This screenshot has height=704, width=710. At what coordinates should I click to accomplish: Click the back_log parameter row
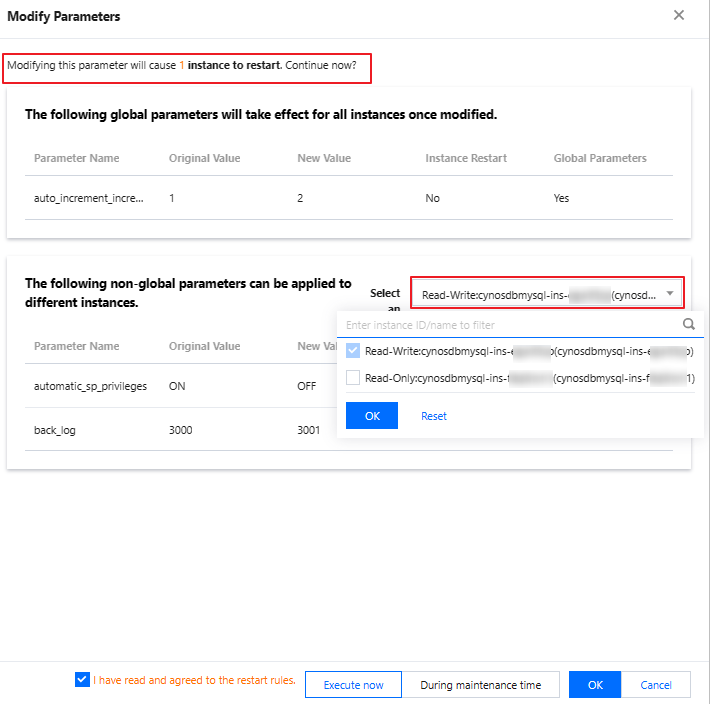click(56, 430)
